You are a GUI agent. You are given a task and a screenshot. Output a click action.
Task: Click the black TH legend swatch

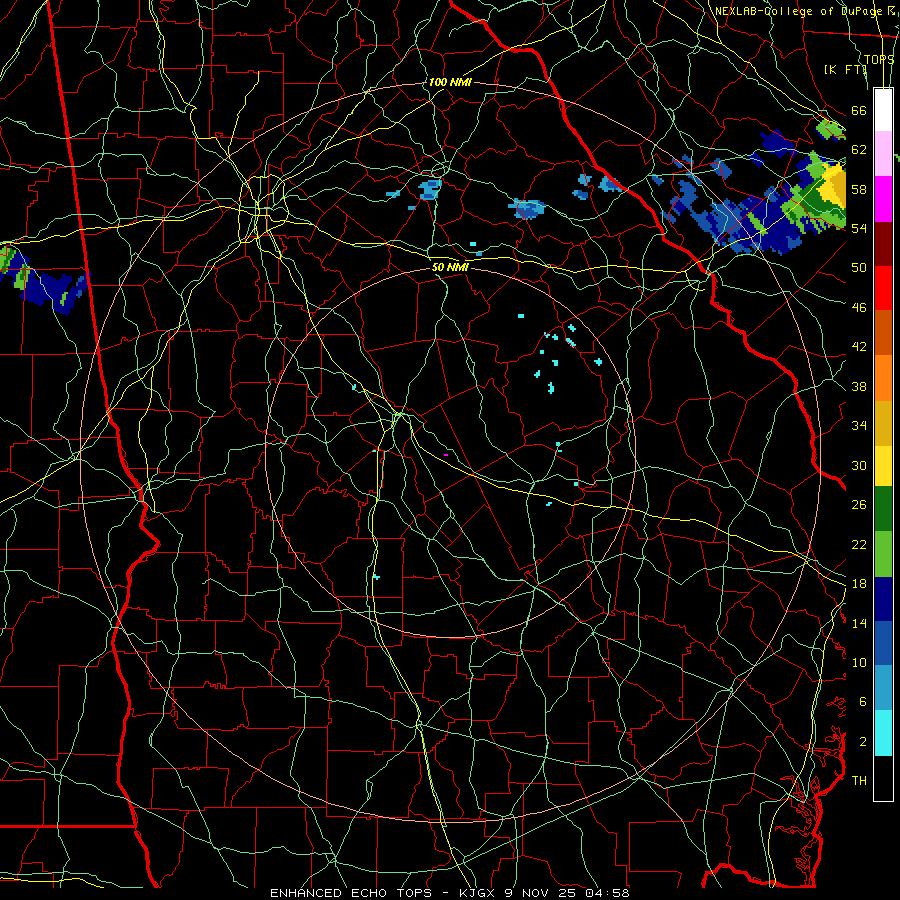point(883,778)
